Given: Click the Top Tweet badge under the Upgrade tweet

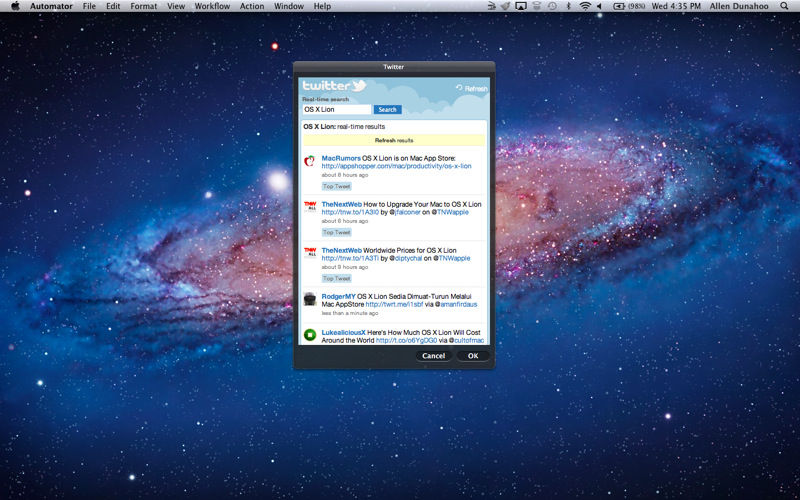Looking at the screenshot, I should (x=336, y=232).
